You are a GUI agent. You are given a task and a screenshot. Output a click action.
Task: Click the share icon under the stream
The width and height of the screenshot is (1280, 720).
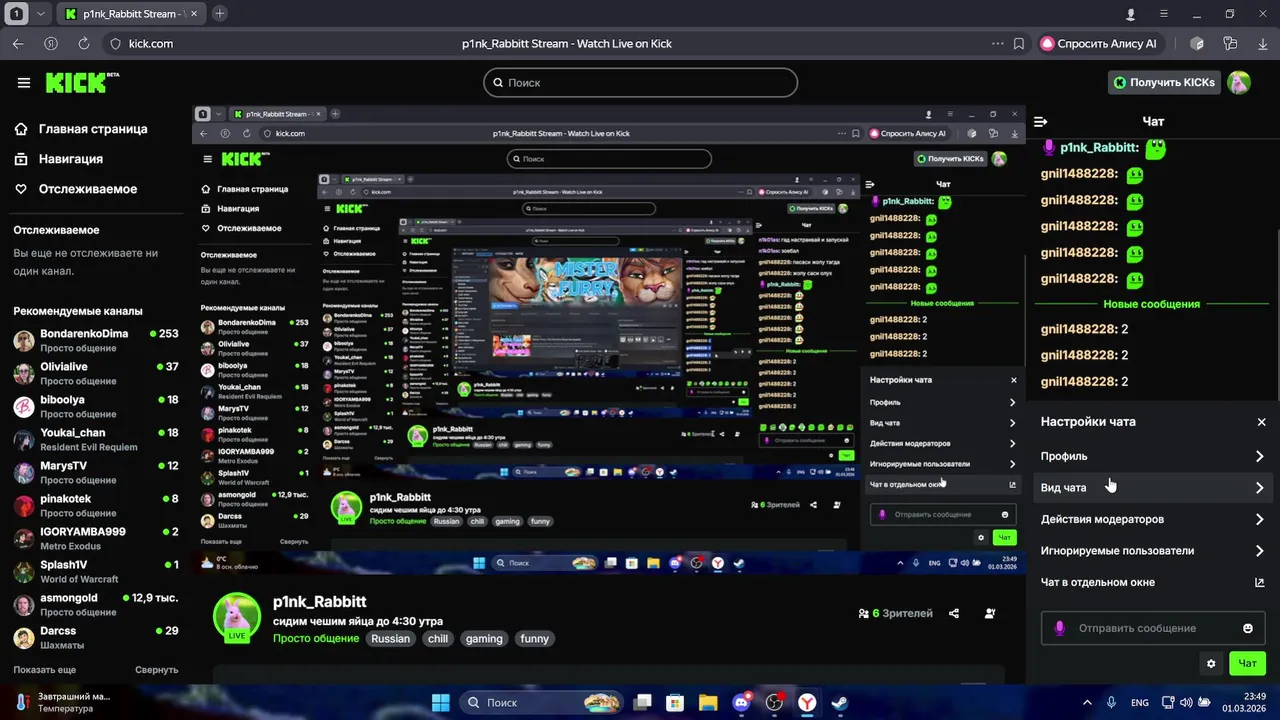click(x=954, y=614)
